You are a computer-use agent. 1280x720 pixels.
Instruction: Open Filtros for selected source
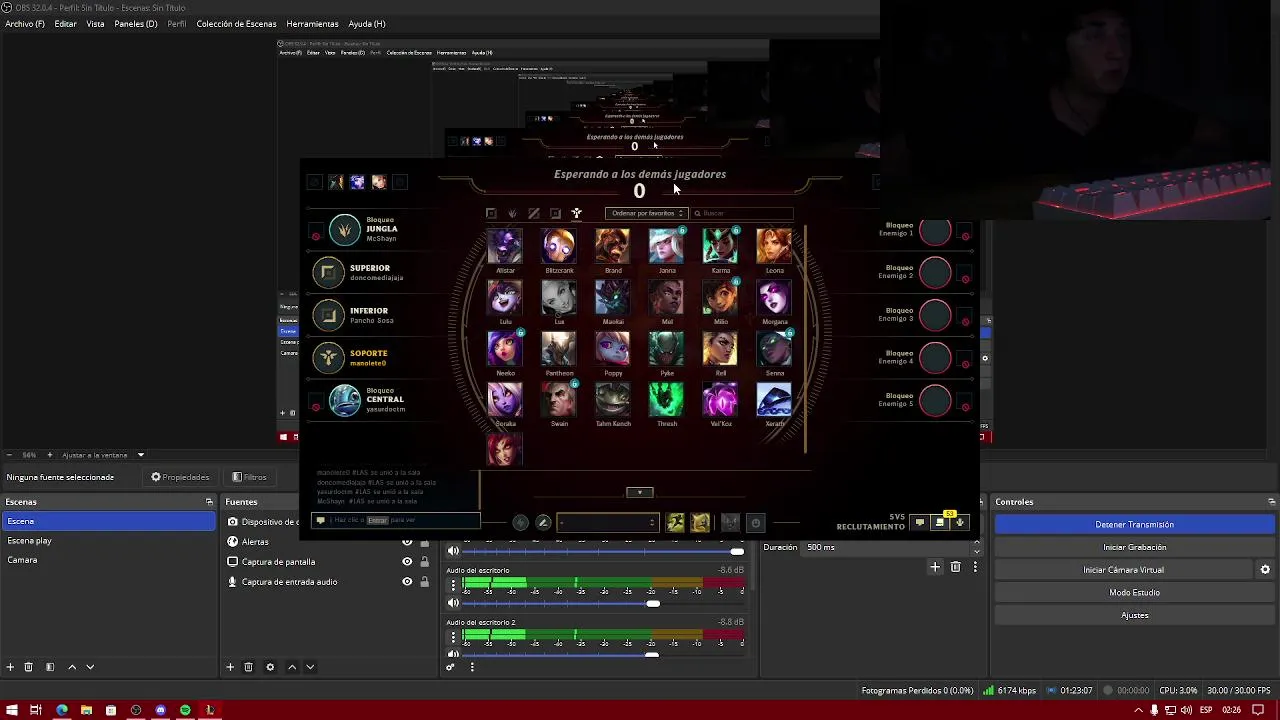(x=249, y=477)
